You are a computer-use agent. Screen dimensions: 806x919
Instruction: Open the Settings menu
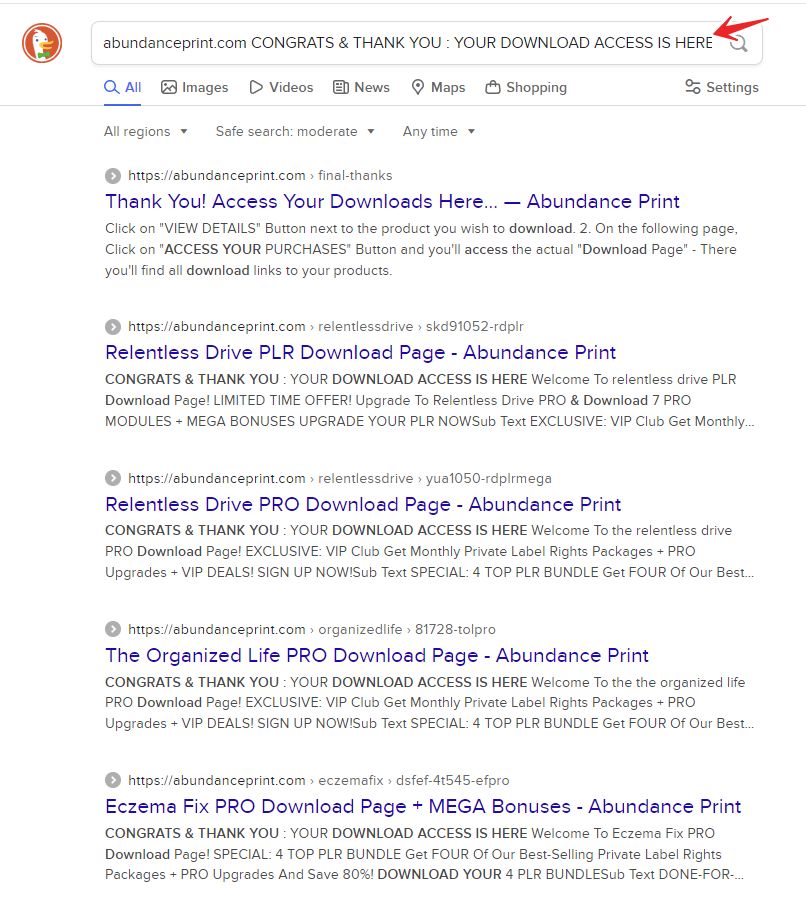tap(722, 87)
